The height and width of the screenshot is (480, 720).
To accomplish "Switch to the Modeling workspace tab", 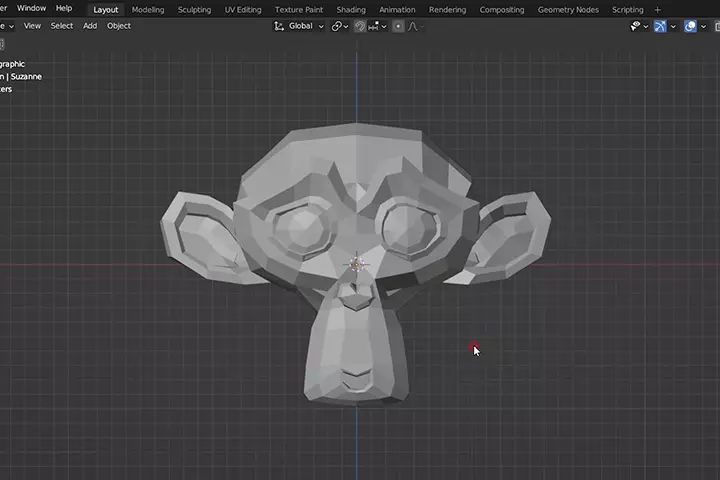I will point(148,10).
